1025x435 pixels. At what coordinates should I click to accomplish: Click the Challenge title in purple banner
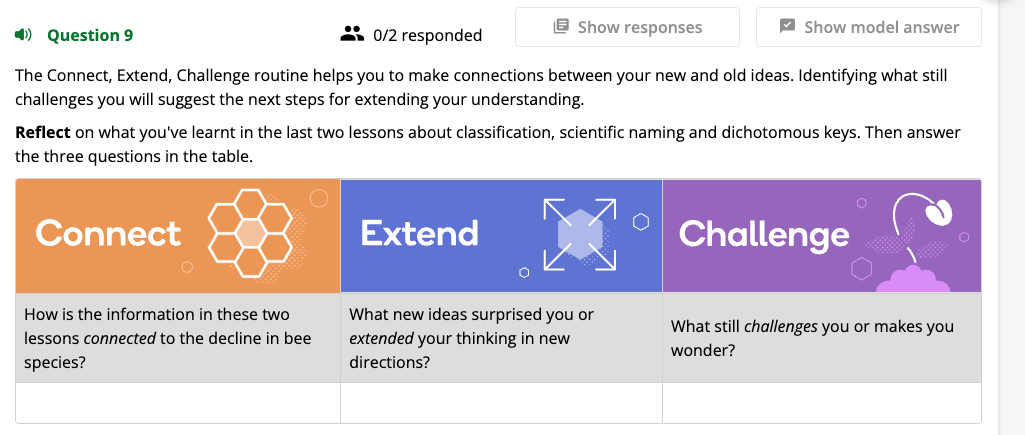tap(764, 234)
